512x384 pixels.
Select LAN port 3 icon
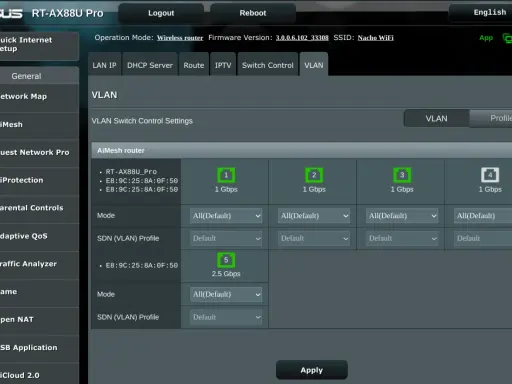click(x=402, y=175)
